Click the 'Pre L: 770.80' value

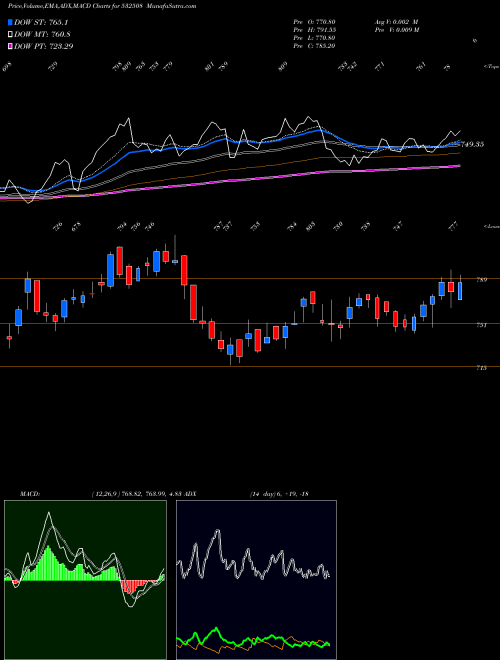pos(314,38)
